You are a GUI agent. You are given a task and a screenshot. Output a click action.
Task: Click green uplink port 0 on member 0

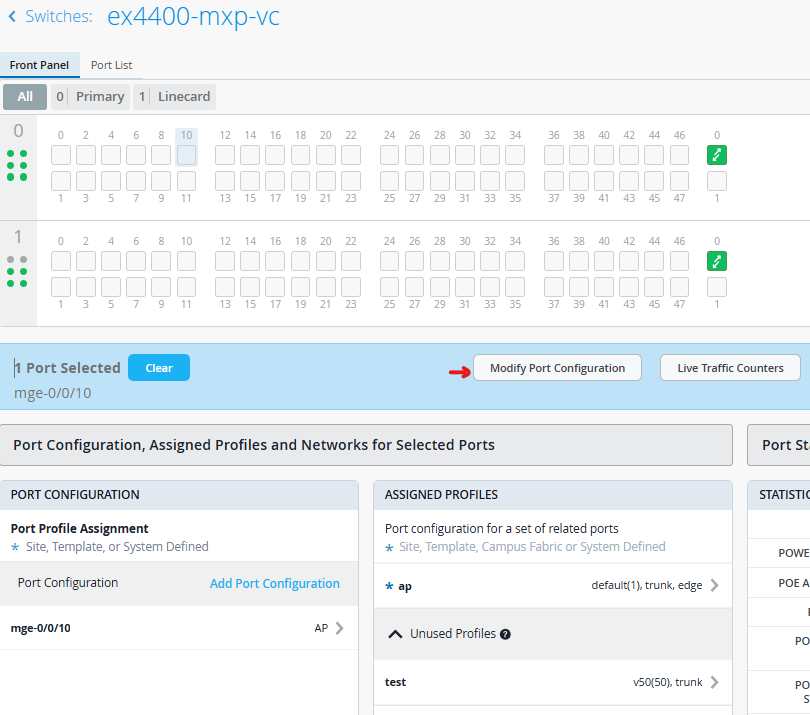click(717, 155)
